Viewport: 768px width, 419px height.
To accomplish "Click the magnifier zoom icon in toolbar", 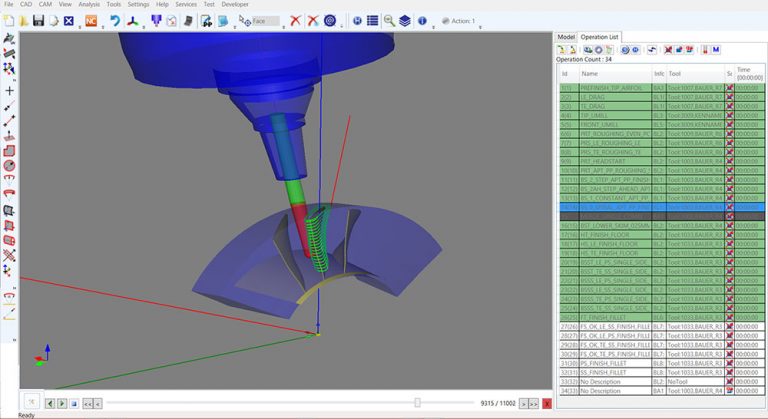I will tap(389, 21).
